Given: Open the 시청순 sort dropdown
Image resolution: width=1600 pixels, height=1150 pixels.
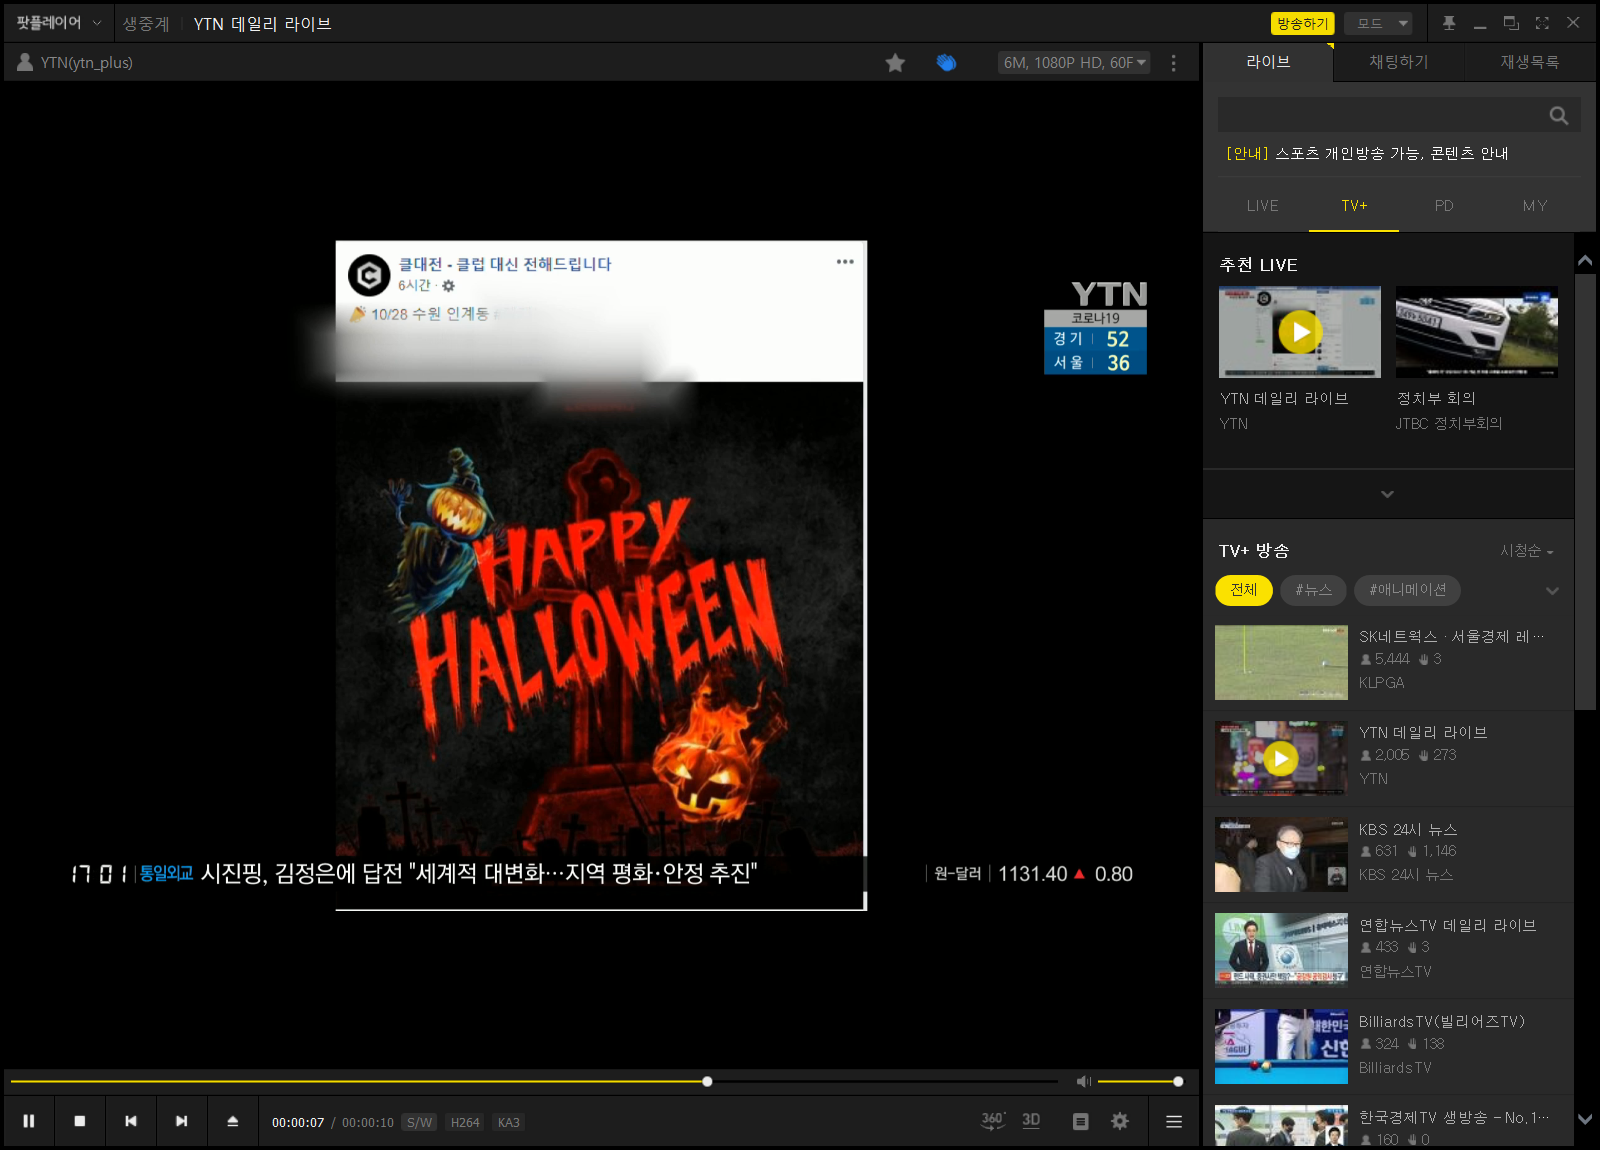Looking at the screenshot, I should tap(1527, 551).
